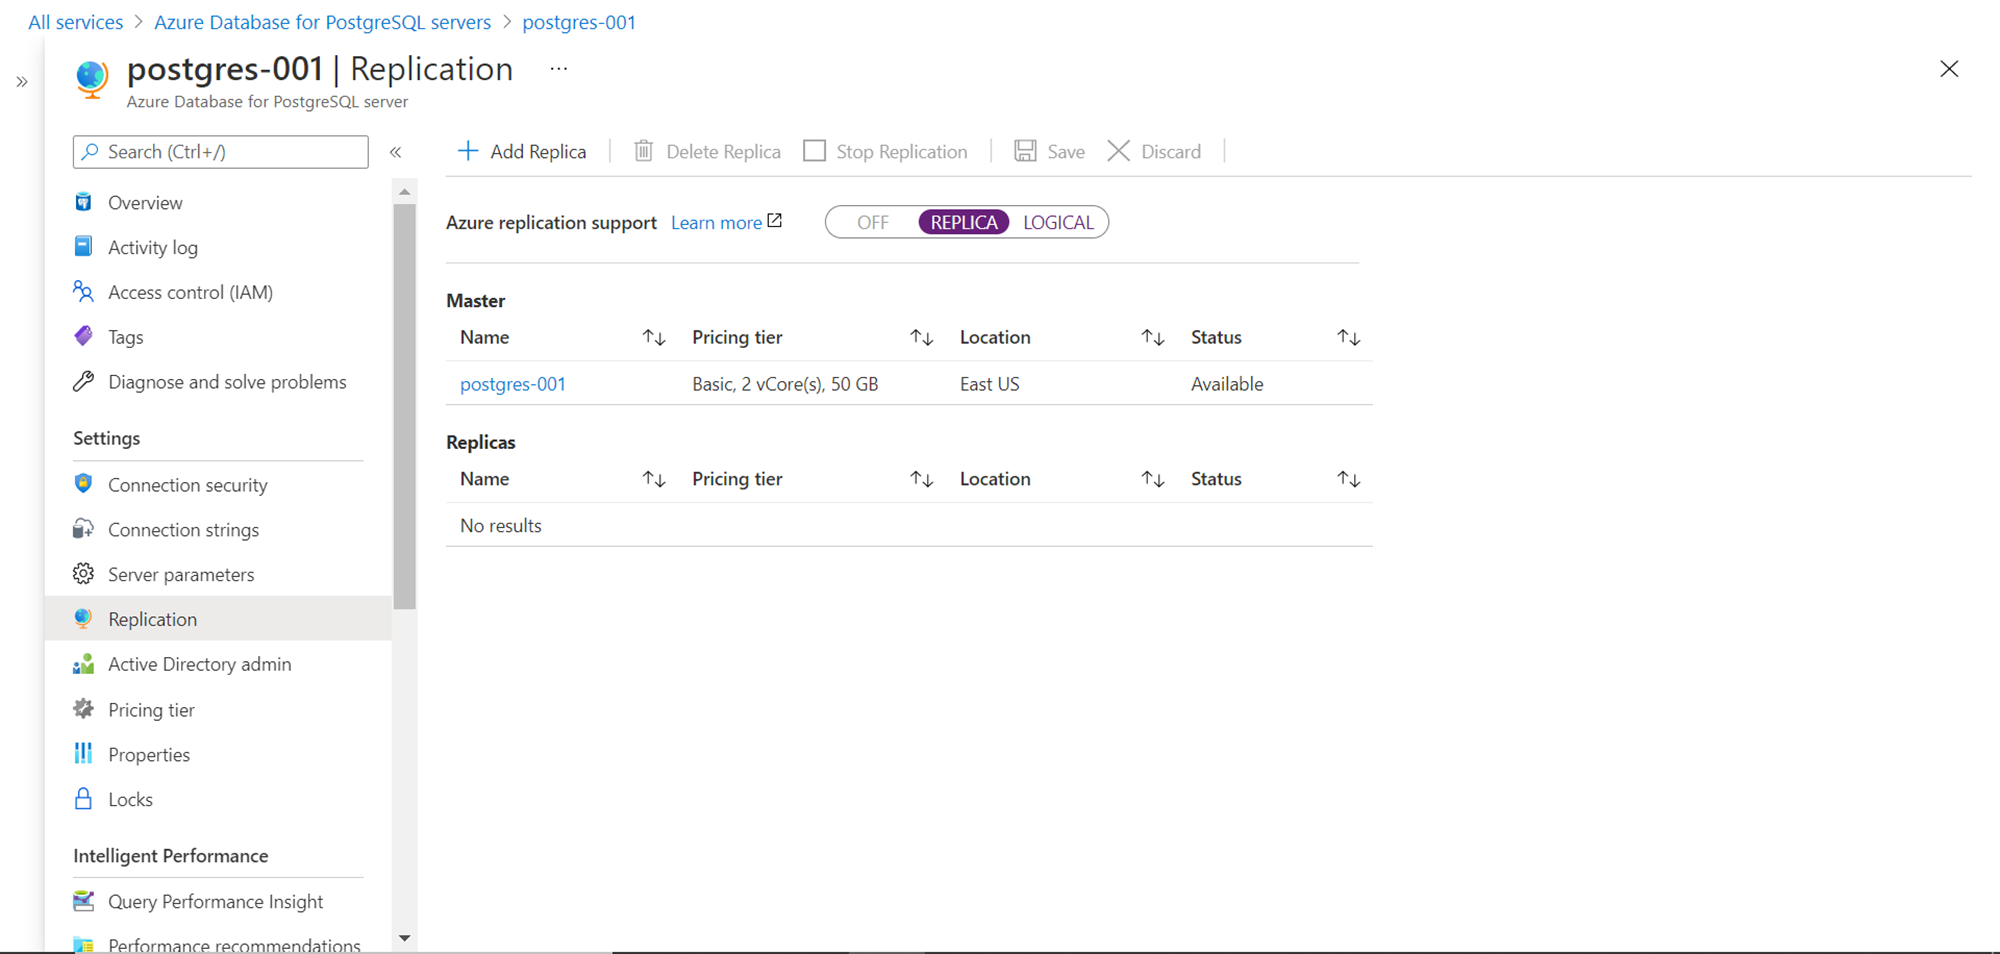The image size is (2000, 954).
Task: Click the Properties bars icon
Action: (84, 754)
